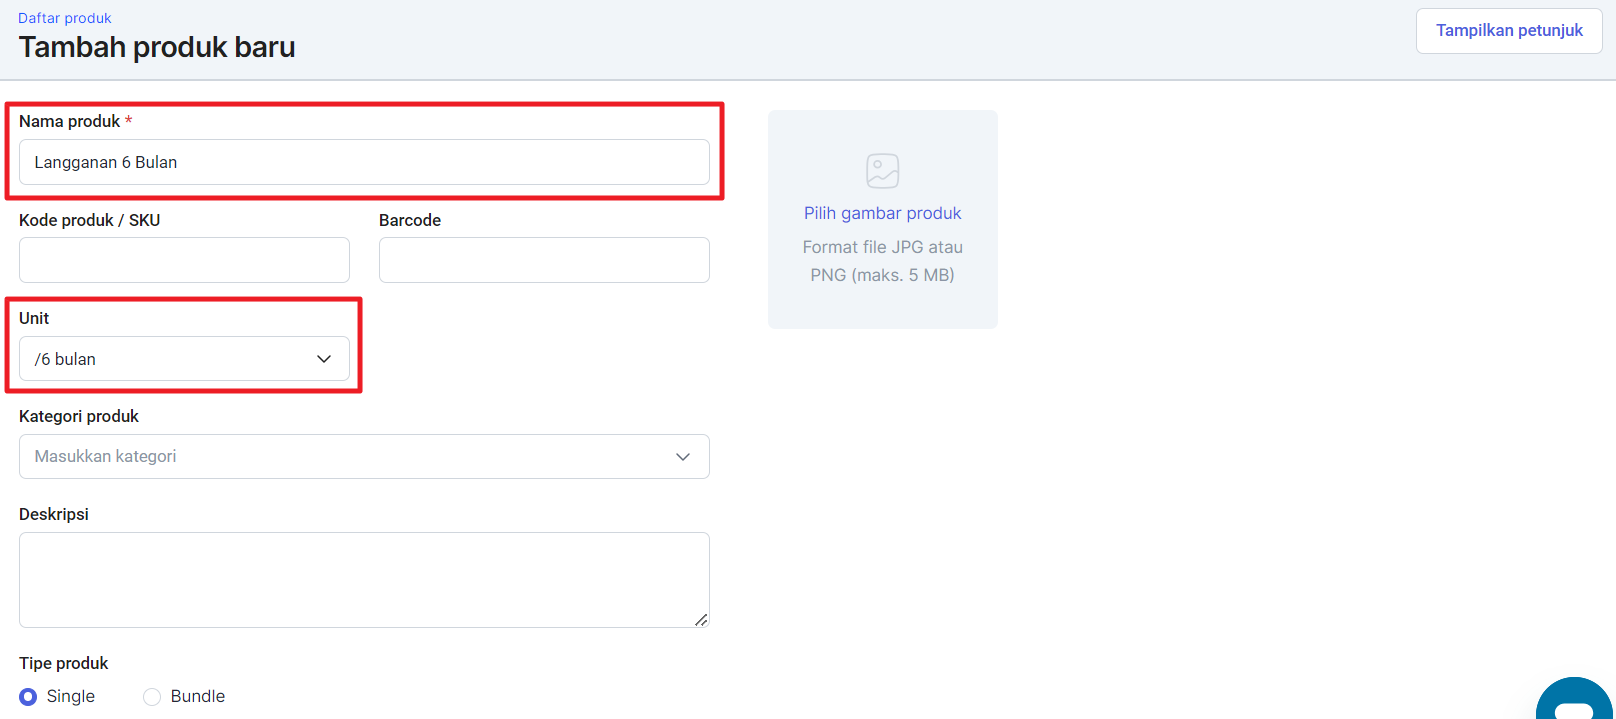Screen dimensions: 1616x719
Task: Click the Tampilkan petunjuk button
Action: (x=1509, y=31)
